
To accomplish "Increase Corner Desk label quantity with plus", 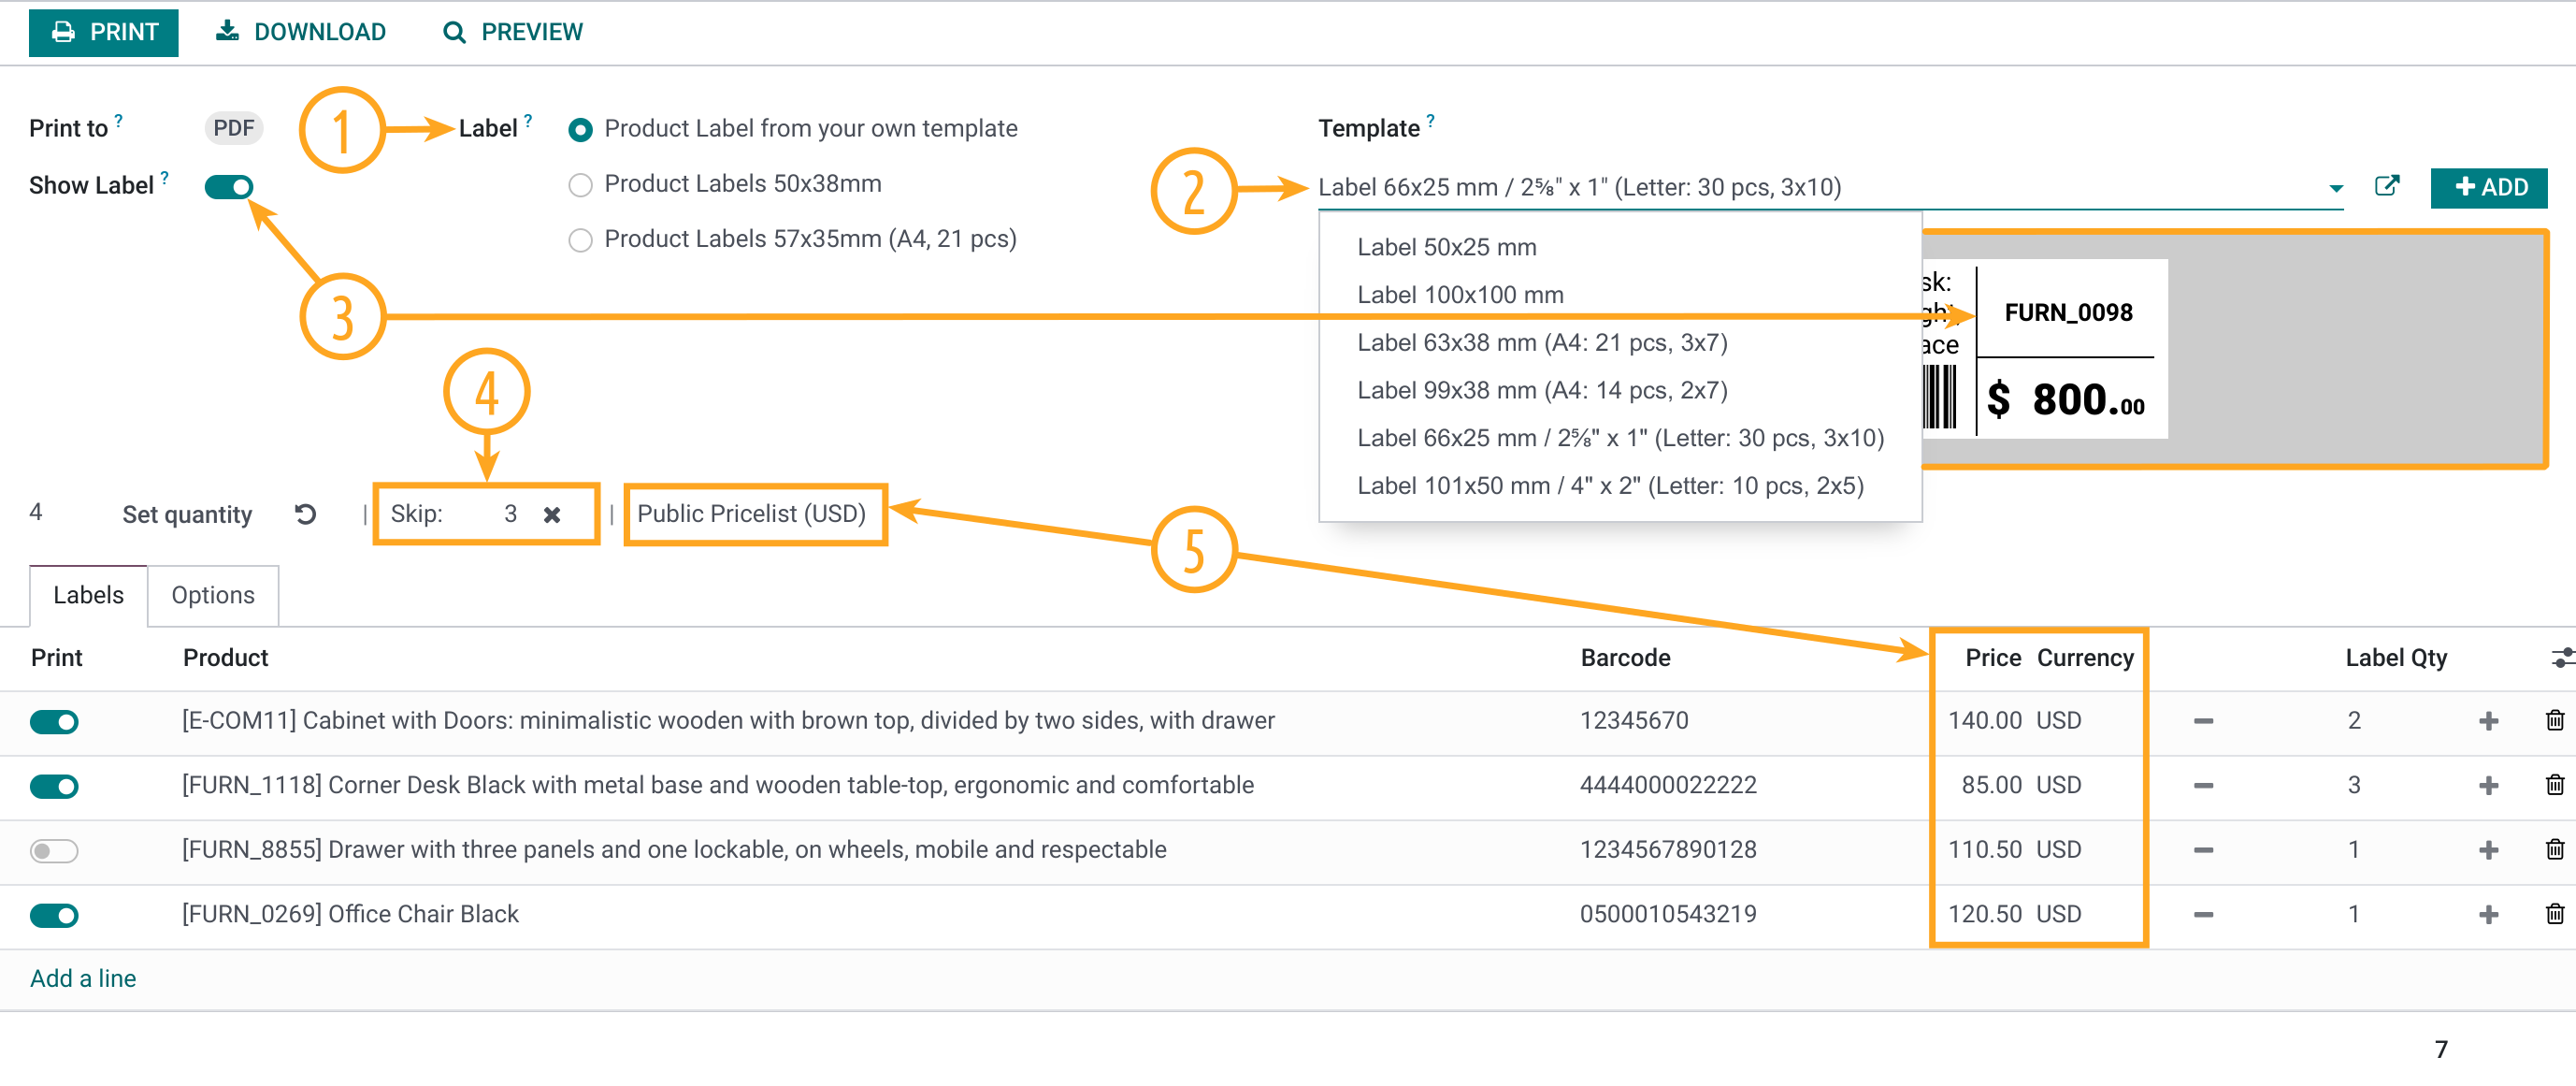I will [x=2488, y=786].
